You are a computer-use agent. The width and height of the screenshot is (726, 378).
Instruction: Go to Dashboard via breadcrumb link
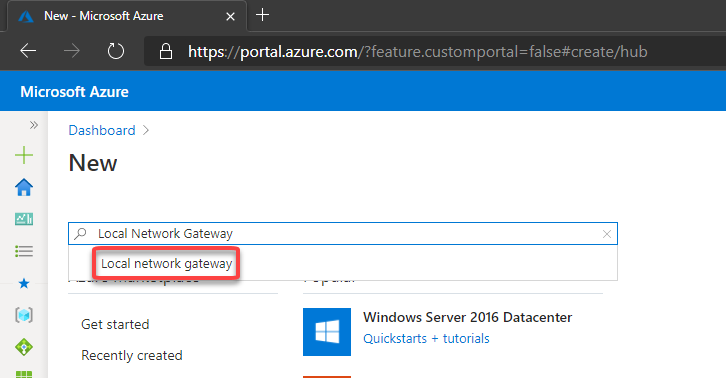point(102,130)
